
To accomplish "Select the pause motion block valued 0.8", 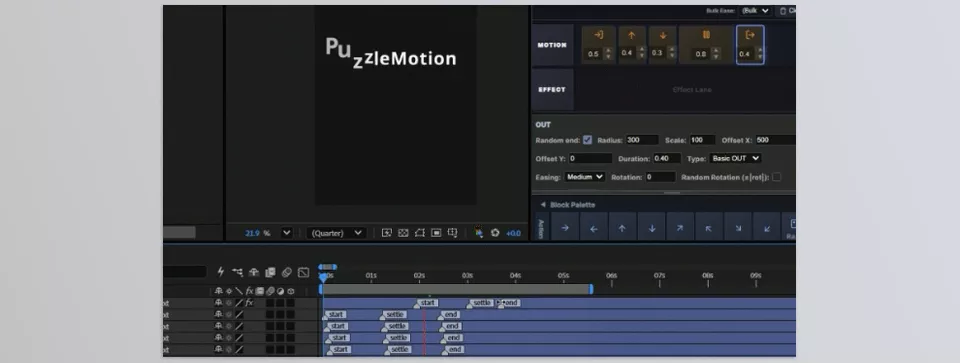I will 706,45.
